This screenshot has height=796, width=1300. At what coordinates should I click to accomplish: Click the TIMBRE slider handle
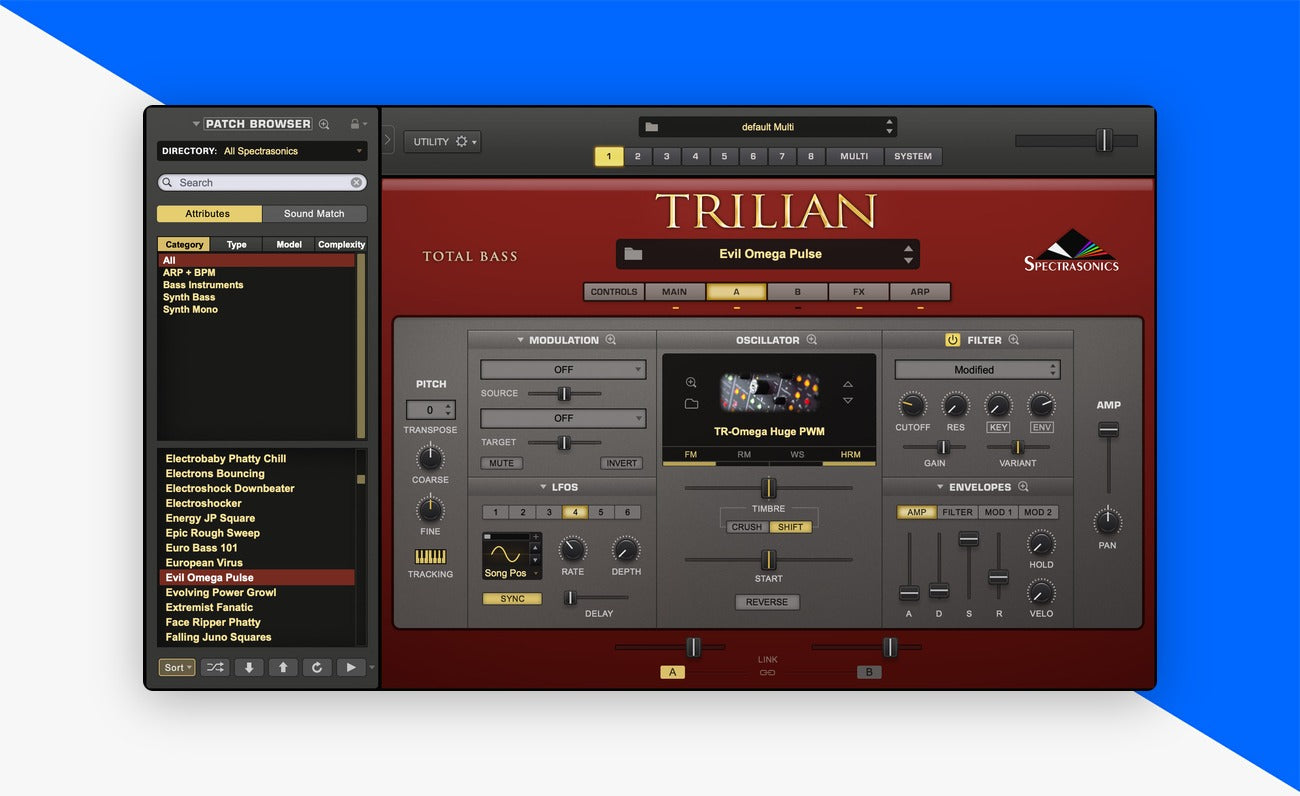(768, 488)
